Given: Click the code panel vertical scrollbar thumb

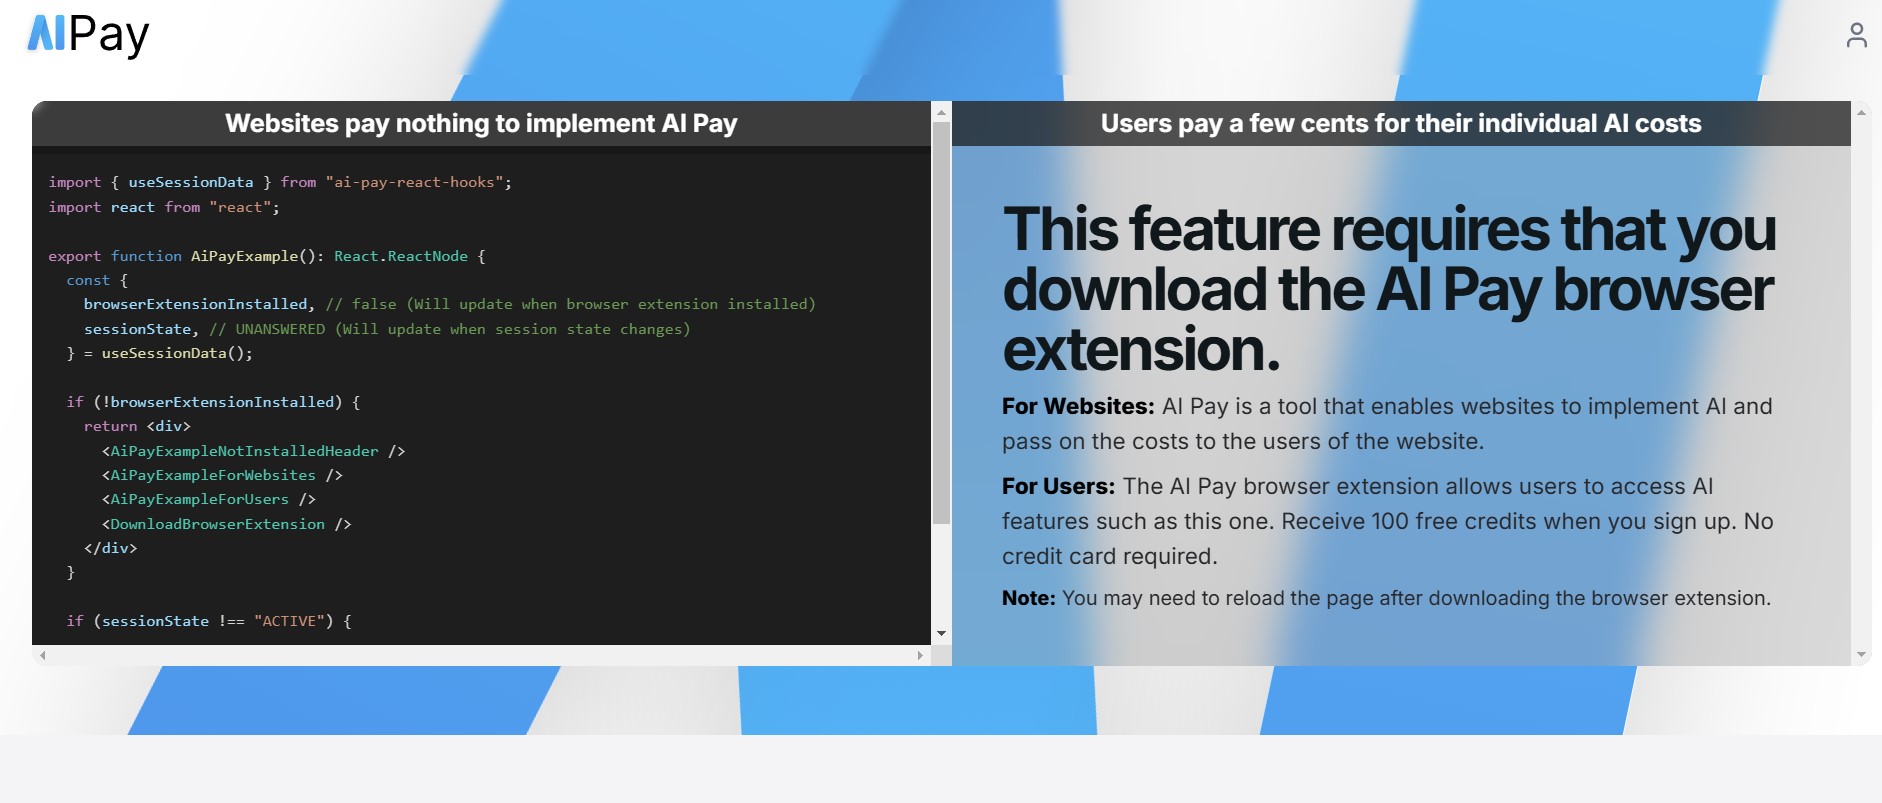Looking at the screenshot, I should click(941, 323).
